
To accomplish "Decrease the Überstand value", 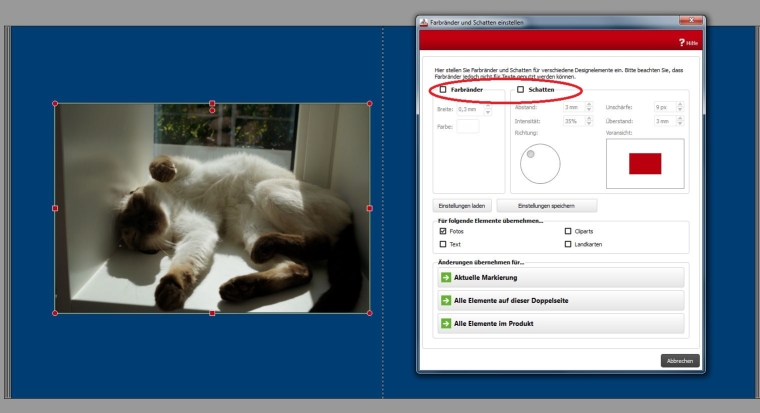I will point(680,124).
